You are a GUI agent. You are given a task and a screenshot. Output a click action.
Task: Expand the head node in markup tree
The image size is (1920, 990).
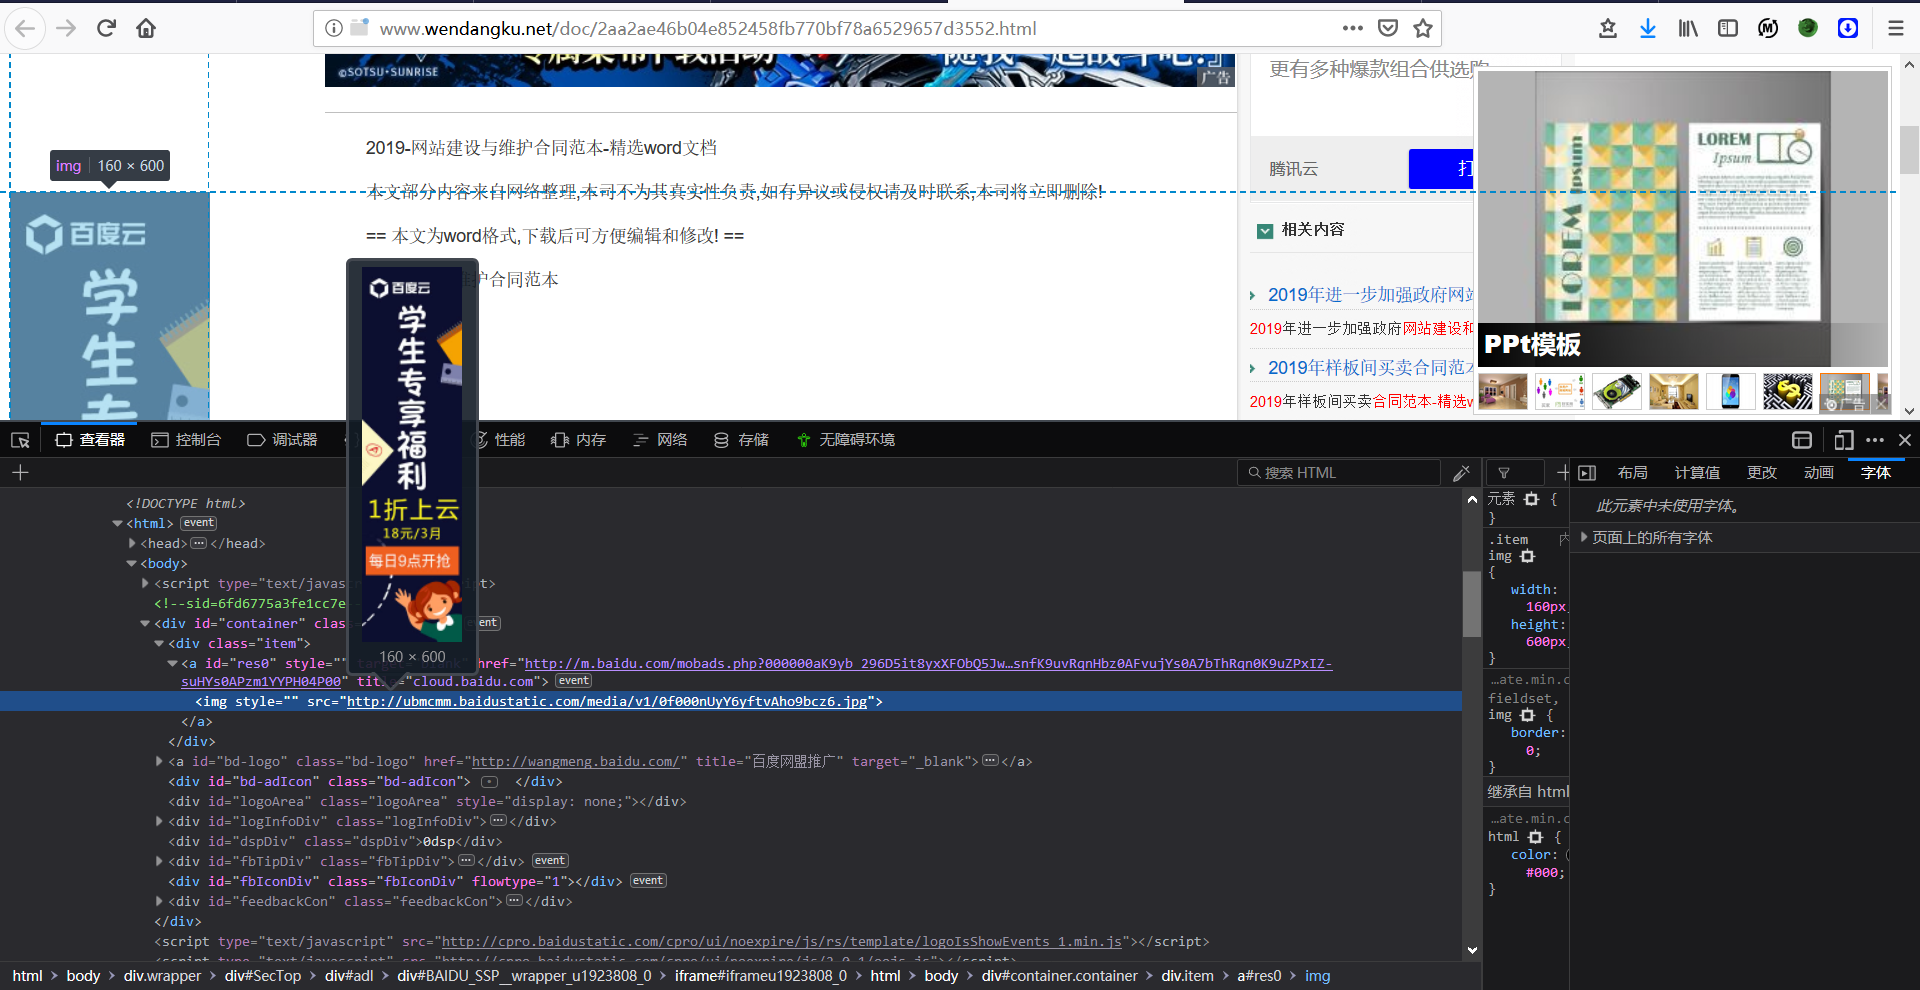132,543
